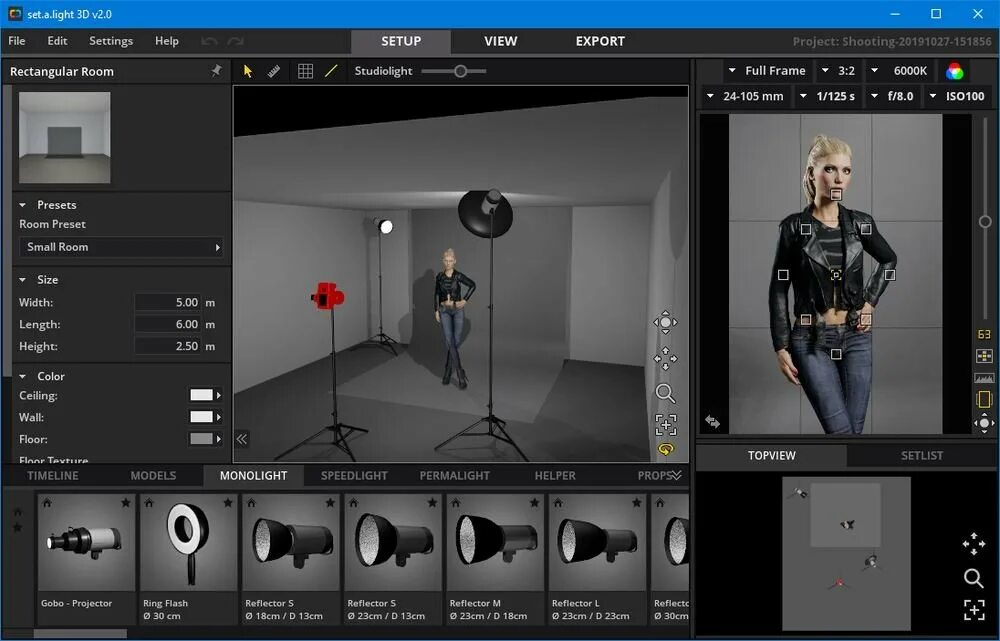Screen dimensions: 1000x641
Task: Toggle favorite star on Reflector S 18cm card
Action: (x=330, y=503)
